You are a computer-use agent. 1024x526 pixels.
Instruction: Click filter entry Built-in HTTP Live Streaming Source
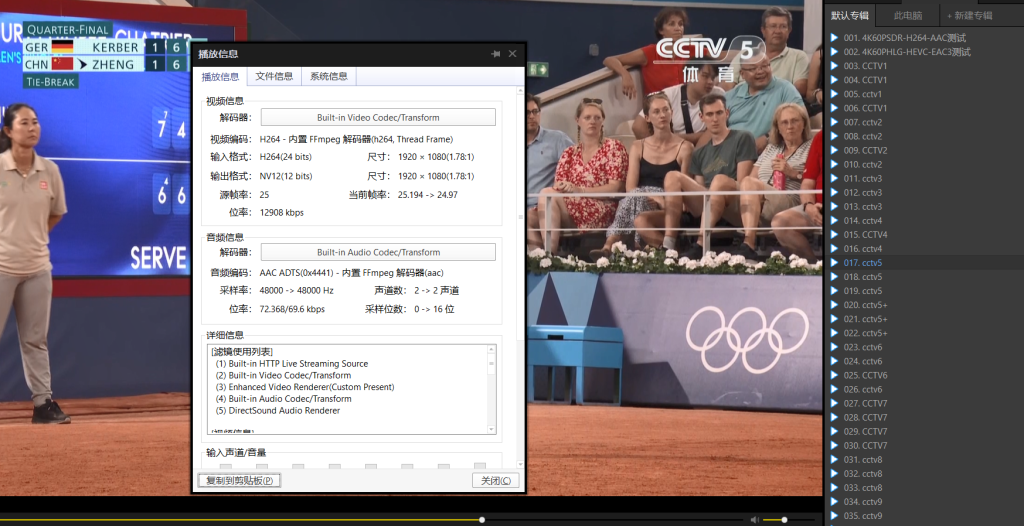pyautogui.click(x=292, y=363)
